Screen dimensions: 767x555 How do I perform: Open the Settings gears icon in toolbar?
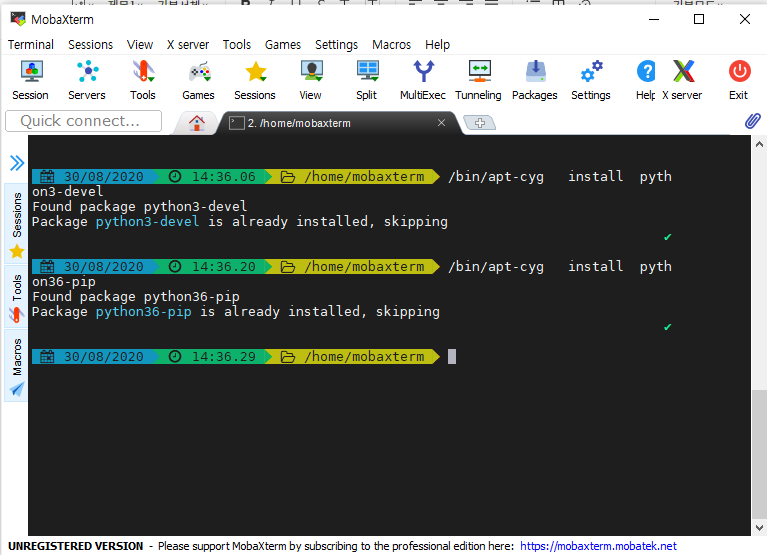pyautogui.click(x=591, y=80)
